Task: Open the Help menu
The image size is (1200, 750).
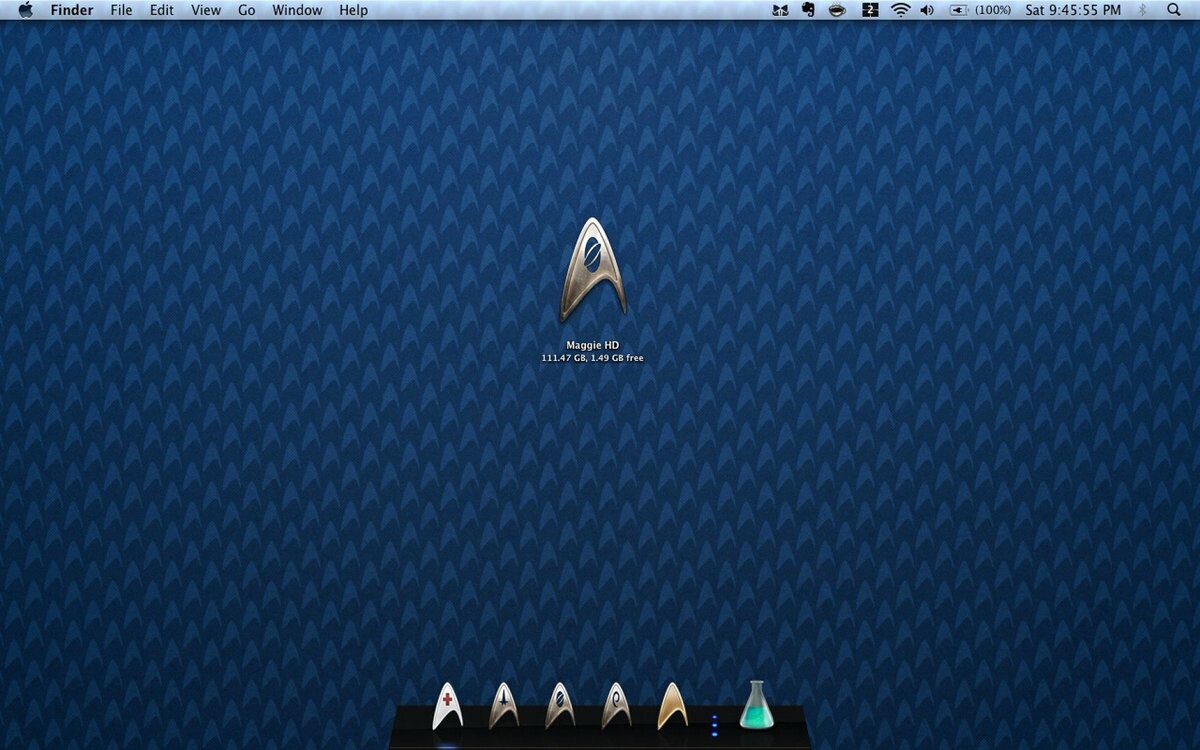Action: [353, 10]
